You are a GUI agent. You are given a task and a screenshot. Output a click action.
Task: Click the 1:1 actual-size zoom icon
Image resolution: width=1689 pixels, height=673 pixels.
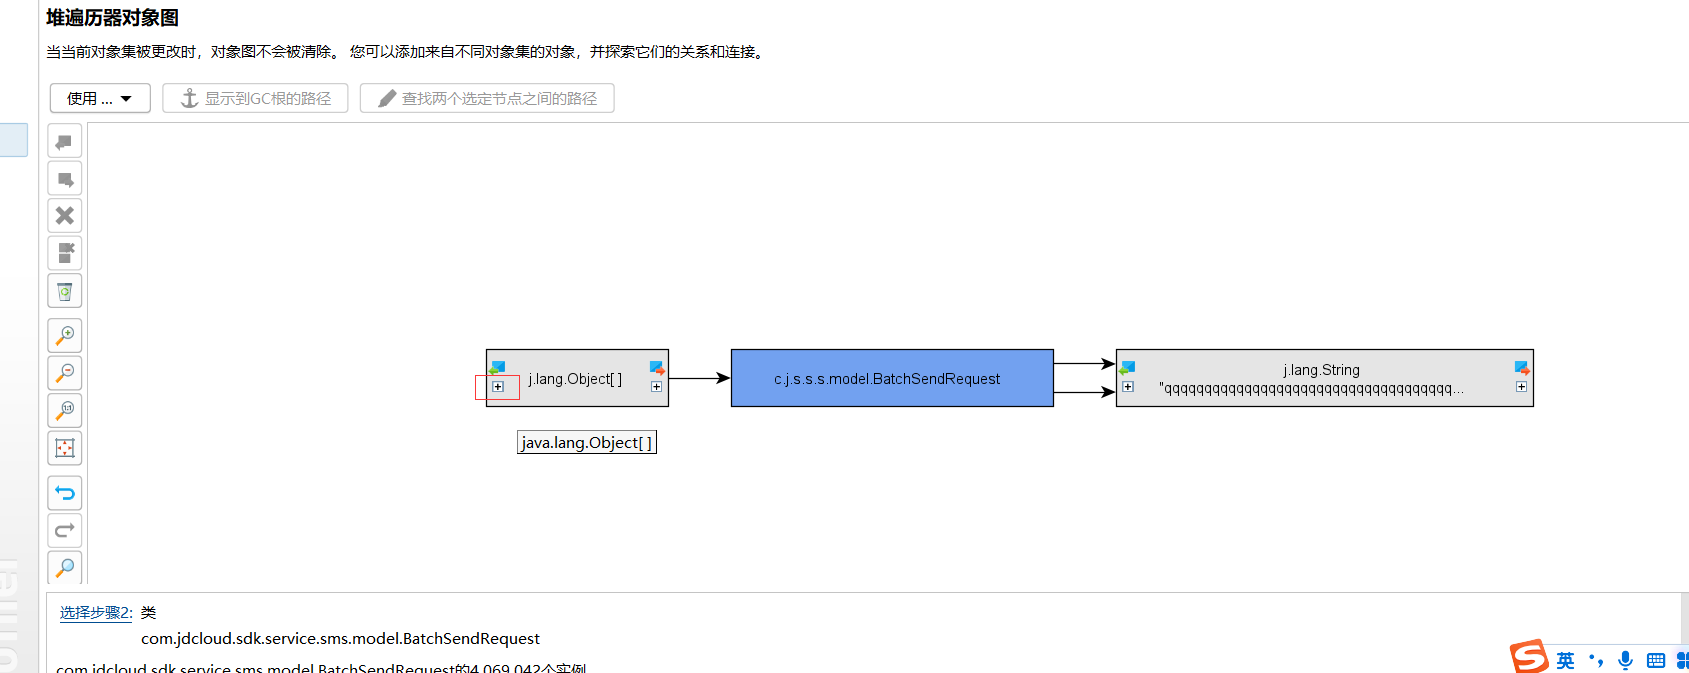pos(65,410)
